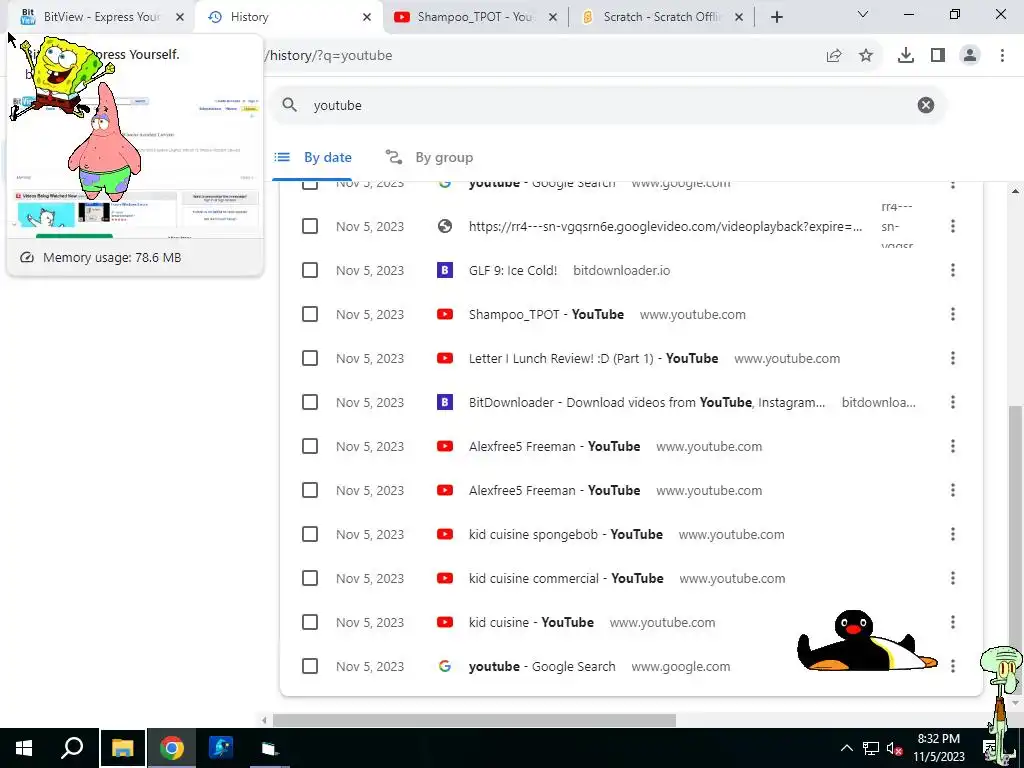
Task: Open more actions for Letter I Lunch Review
Action: pyautogui.click(x=953, y=359)
